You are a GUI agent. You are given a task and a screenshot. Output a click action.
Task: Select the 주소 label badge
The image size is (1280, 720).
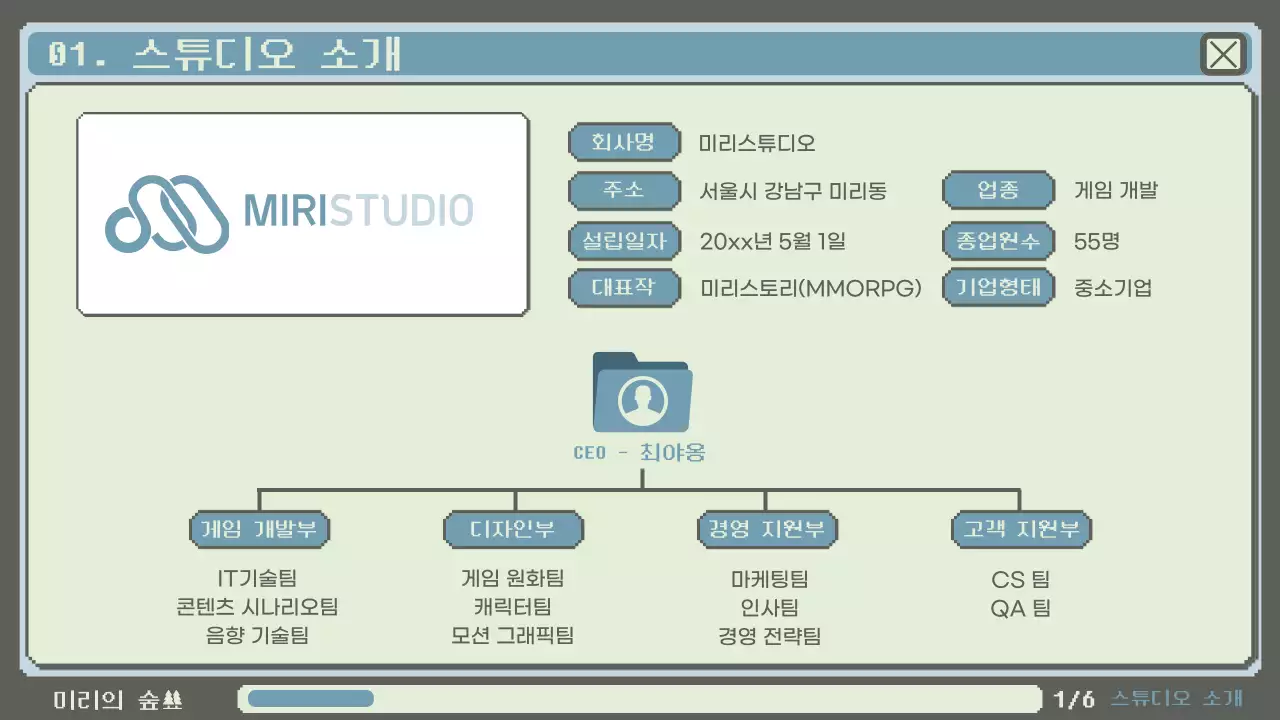pos(624,190)
